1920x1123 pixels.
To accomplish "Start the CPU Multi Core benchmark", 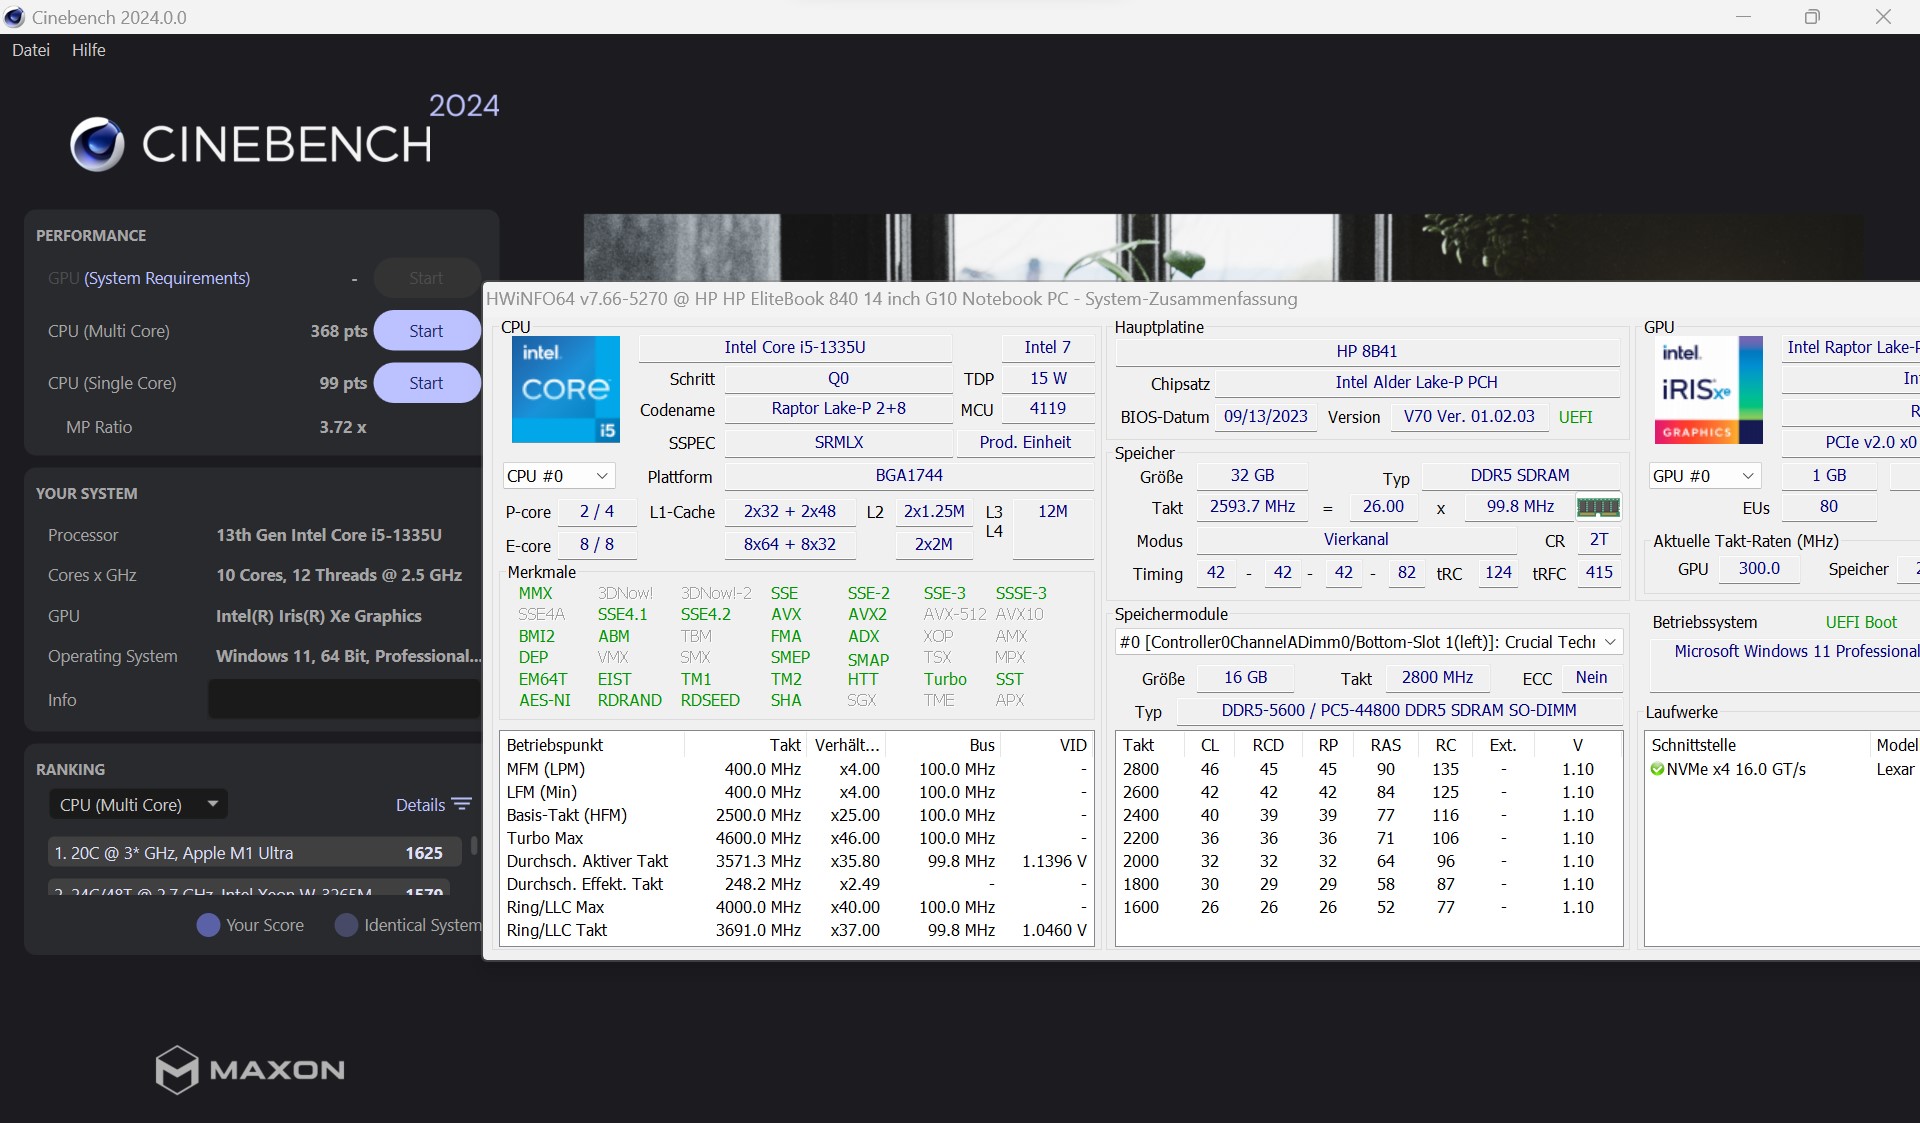I will click(426, 330).
